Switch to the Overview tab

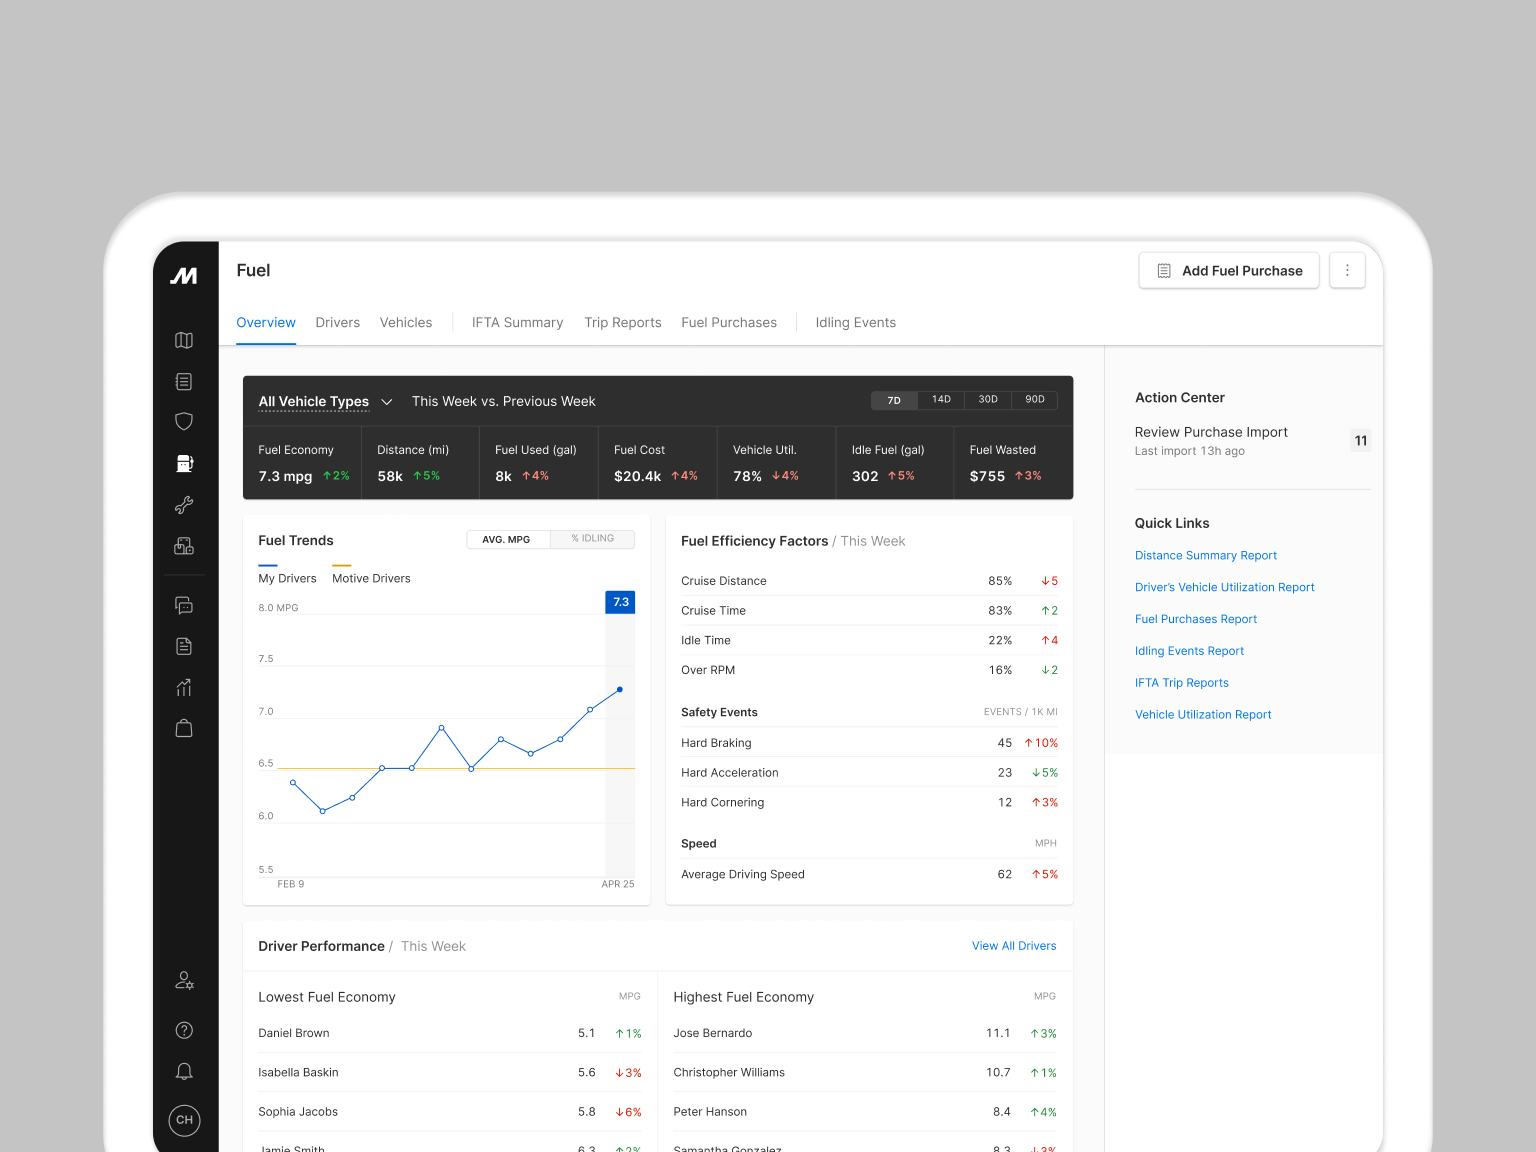pyautogui.click(x=266, y=322)
